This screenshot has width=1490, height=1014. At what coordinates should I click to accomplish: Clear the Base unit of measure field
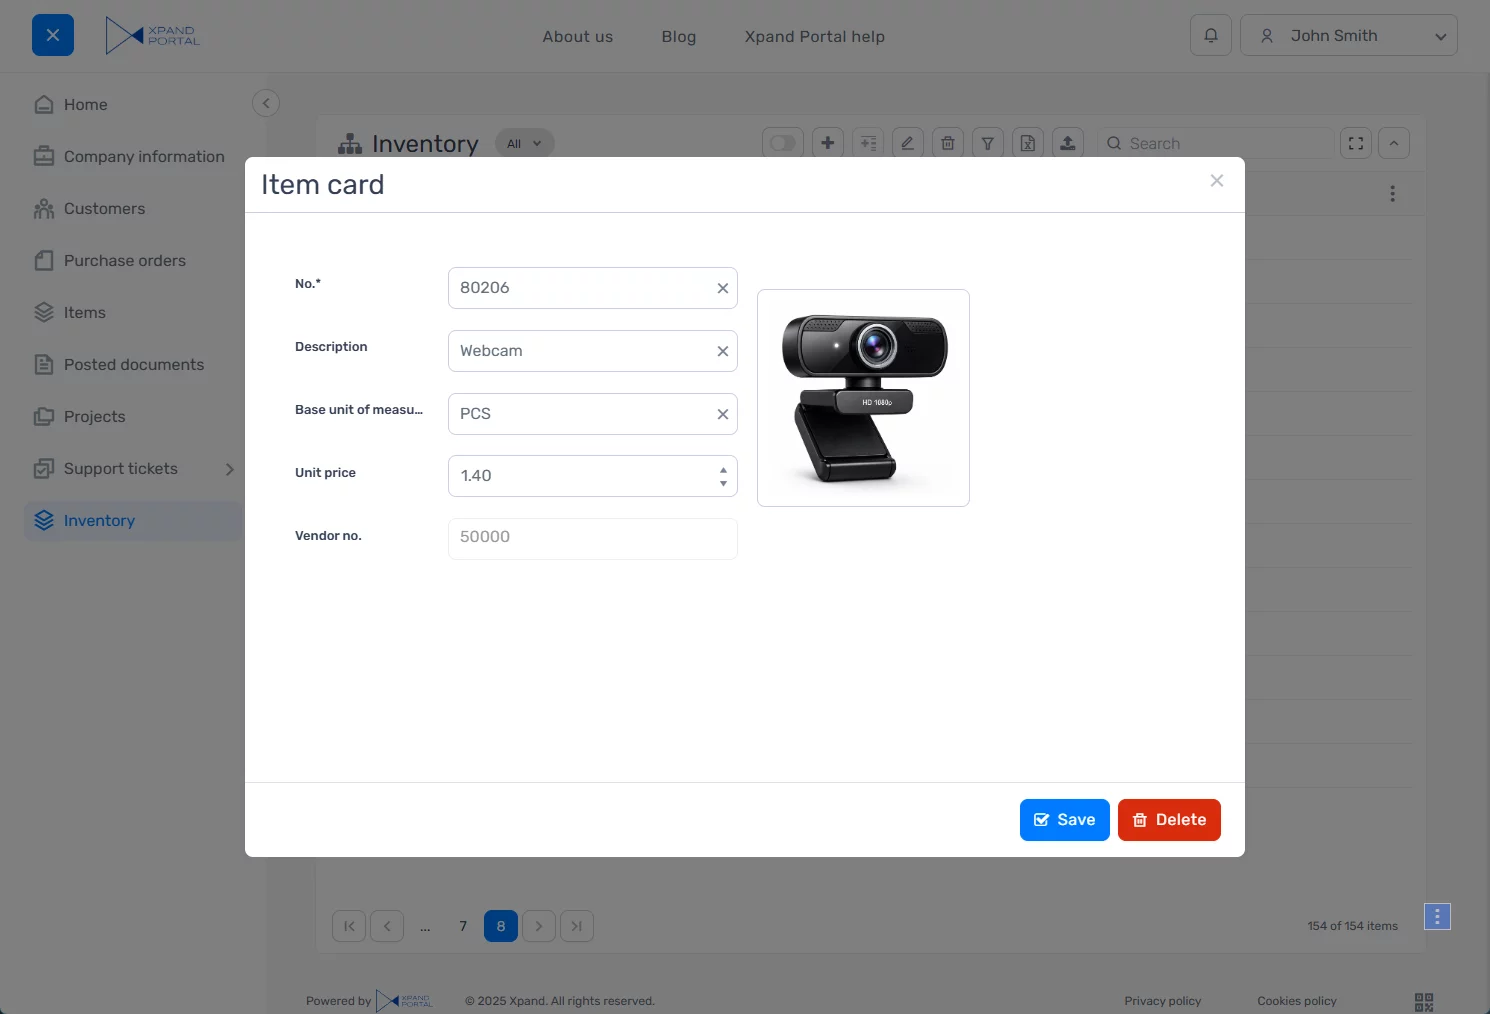[x=722, y=414]
